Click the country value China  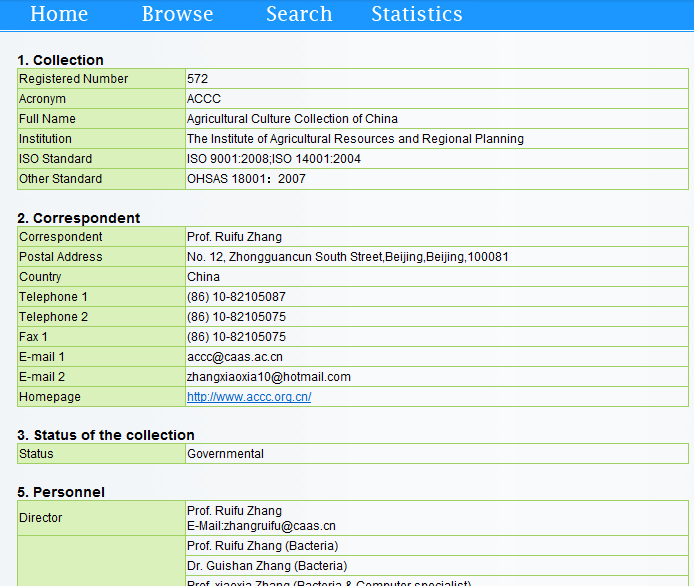204,277
